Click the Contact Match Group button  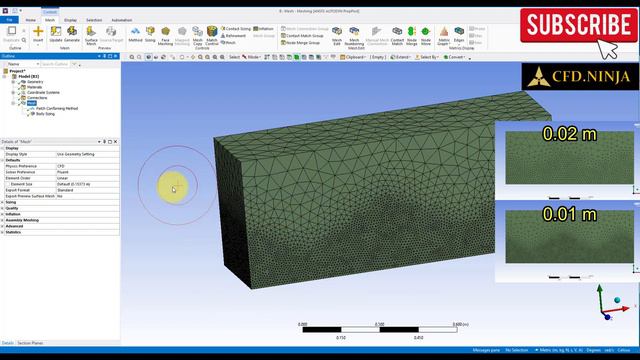click(302, 36)
